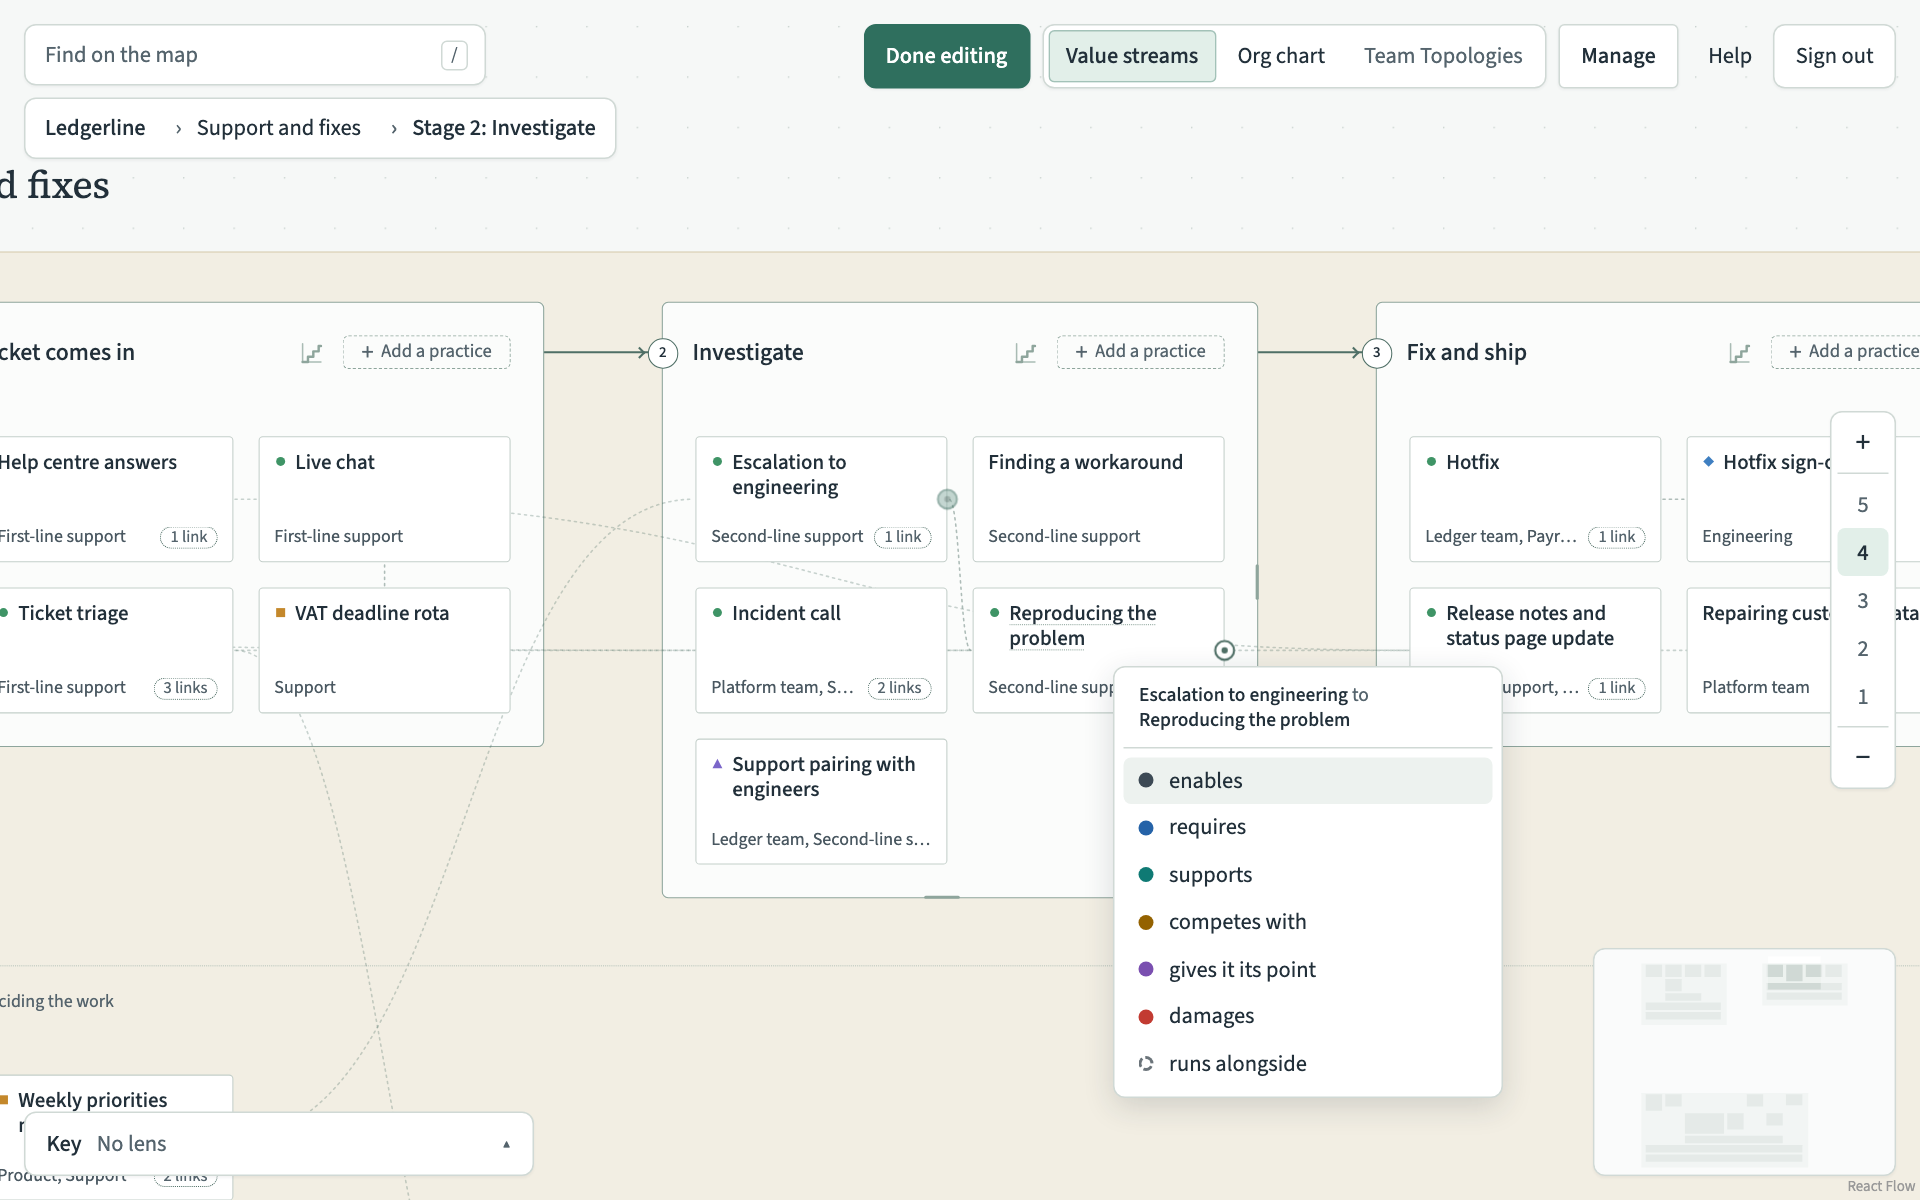Viewport: 1920px width, 1200px height.
Task: Click the Done editing button
Action: (946, 56)
